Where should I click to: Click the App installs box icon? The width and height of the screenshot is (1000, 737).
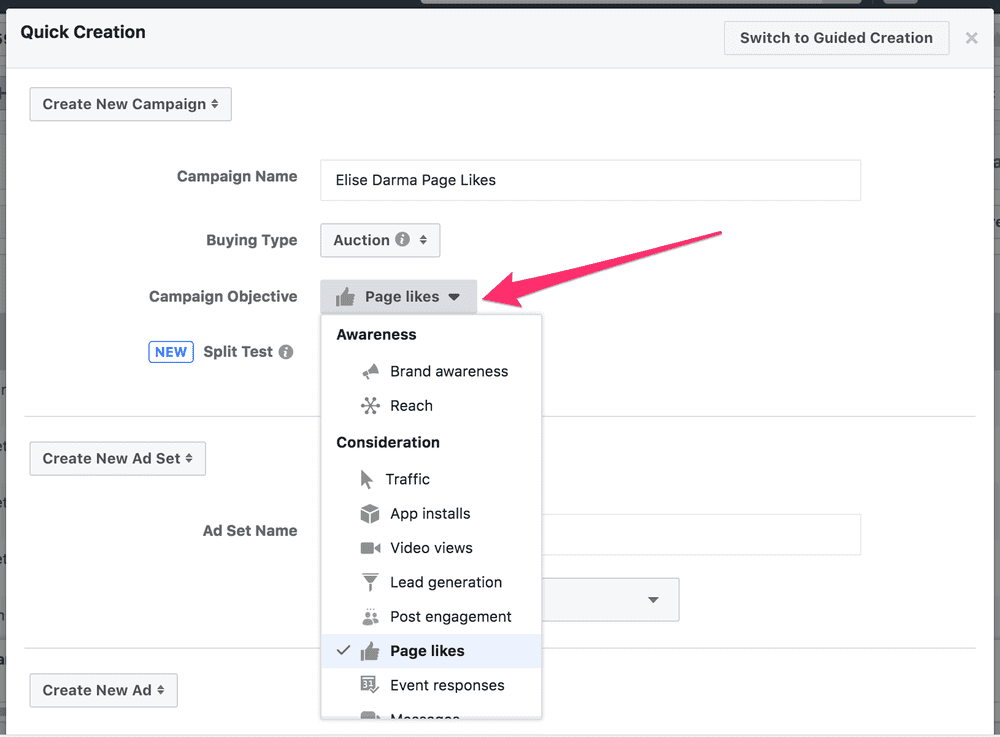(370, 514)
